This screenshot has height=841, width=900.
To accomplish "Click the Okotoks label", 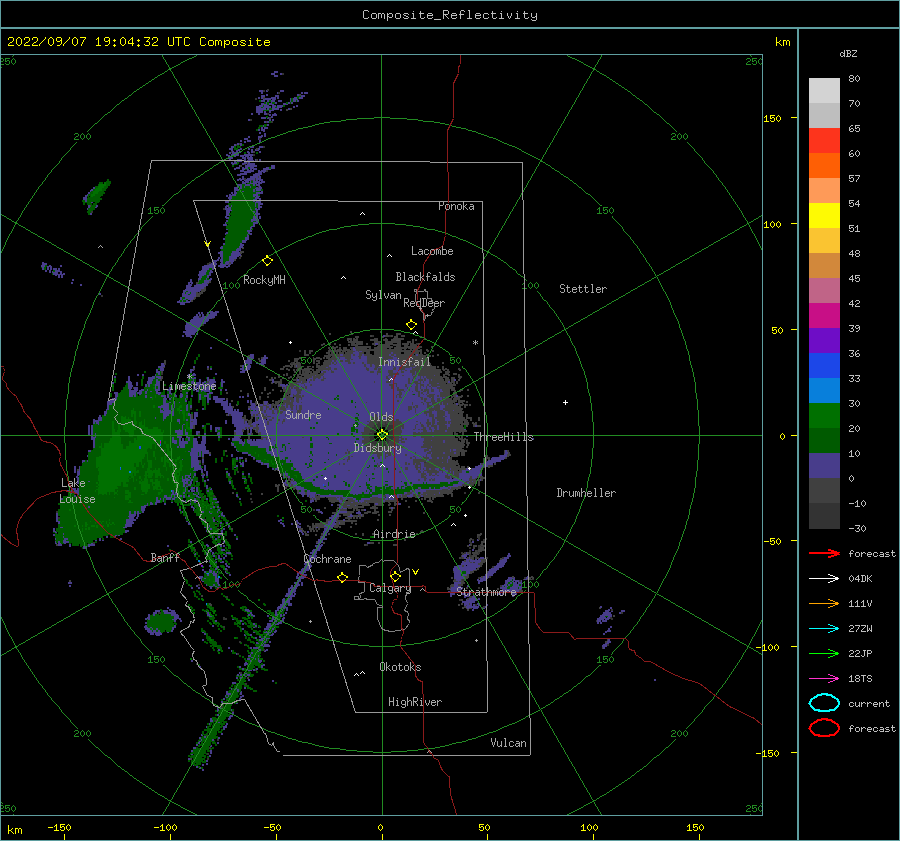I will [400, 667].
